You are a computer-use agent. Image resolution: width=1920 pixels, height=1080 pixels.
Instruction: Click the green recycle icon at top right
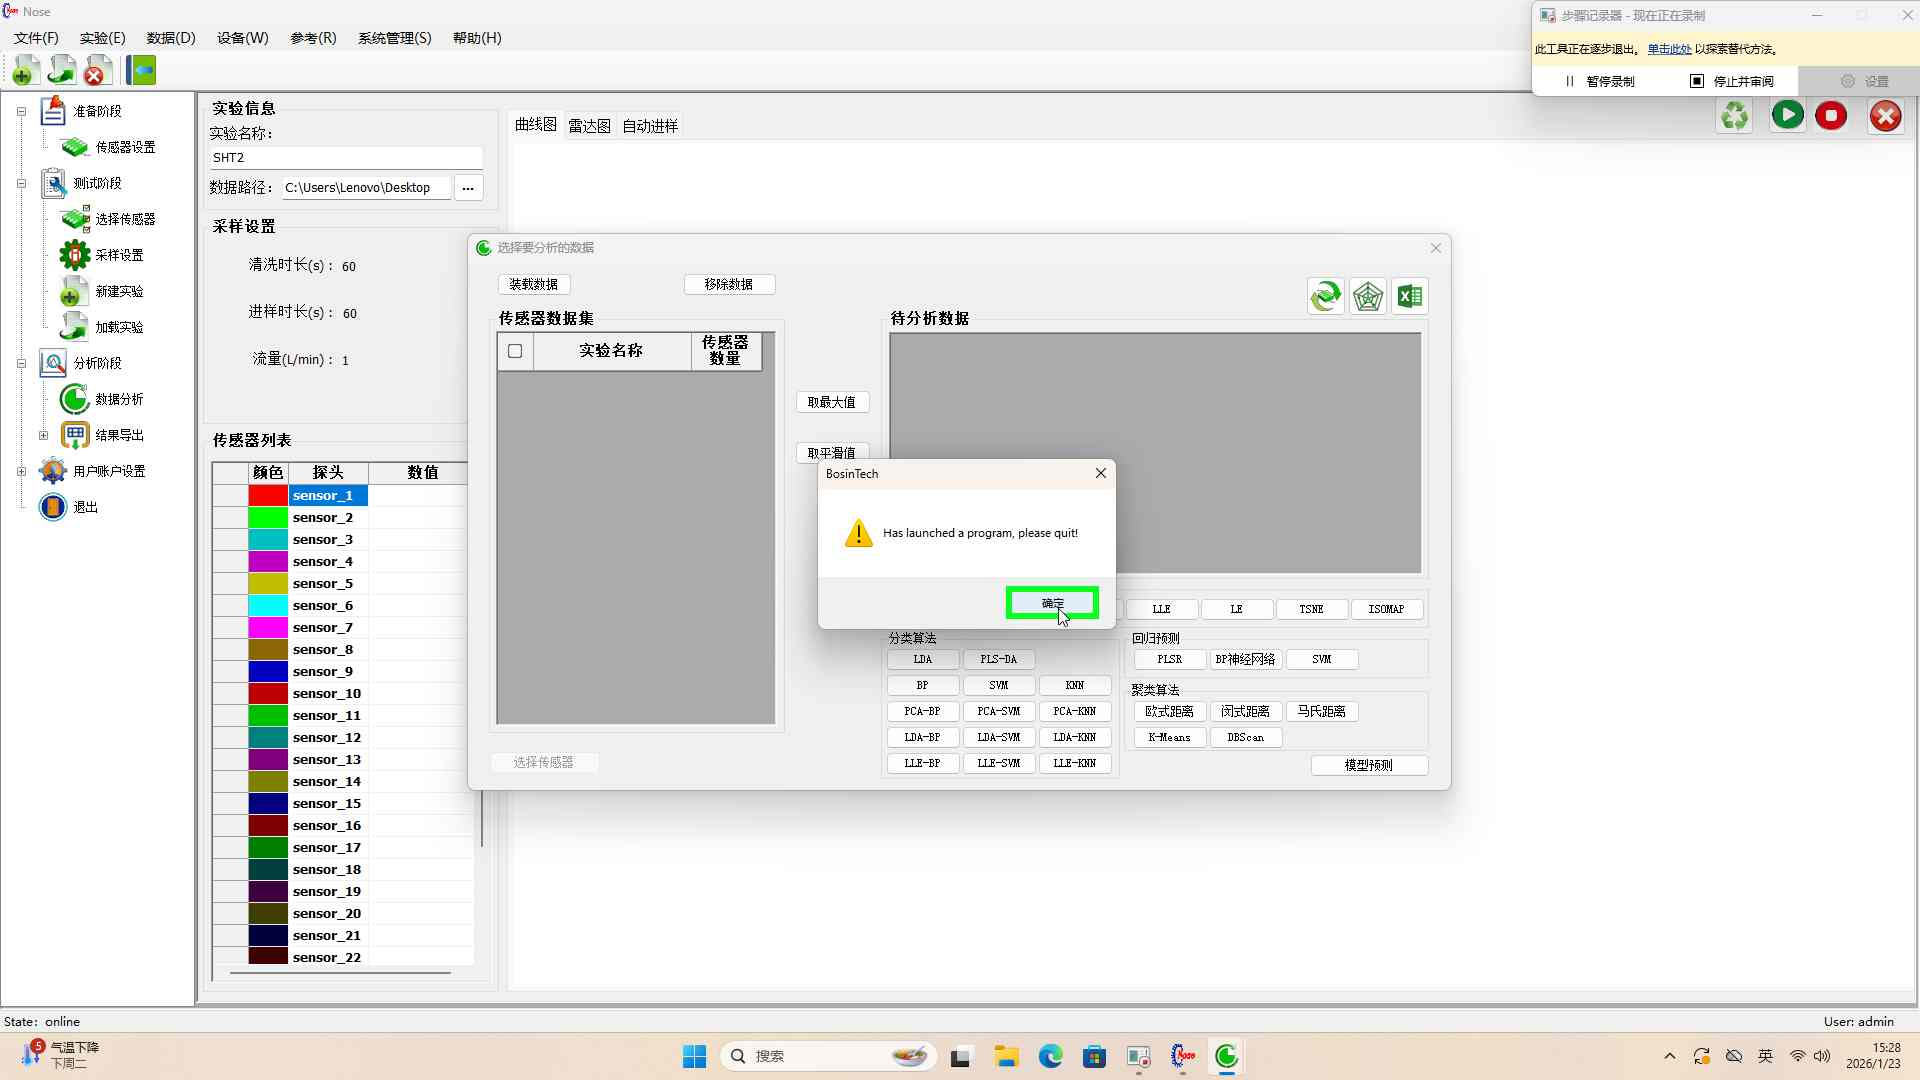pos(1734,116)
